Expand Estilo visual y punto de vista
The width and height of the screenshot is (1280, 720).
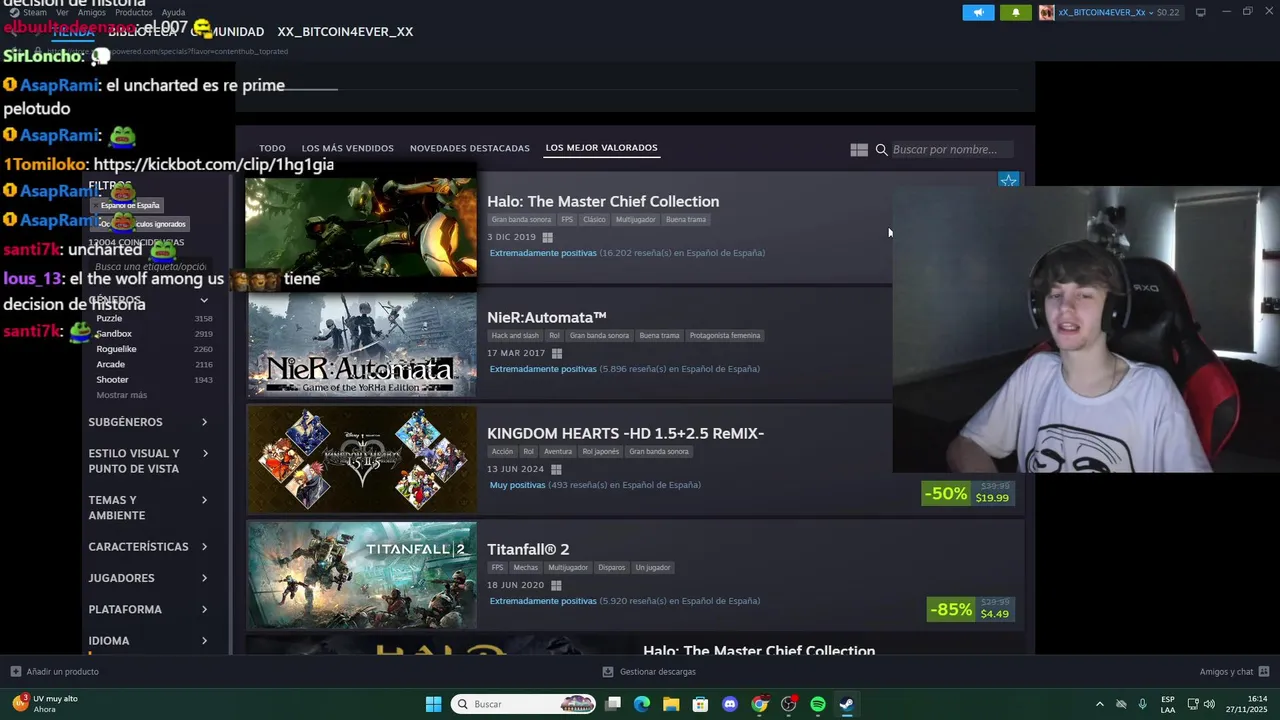[x=148, y=461]
